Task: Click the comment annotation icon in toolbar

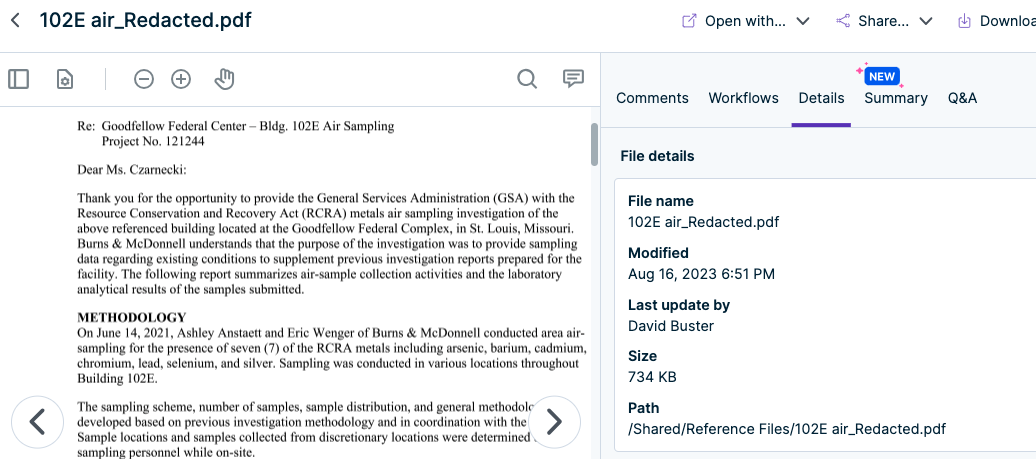Action: 573,79
